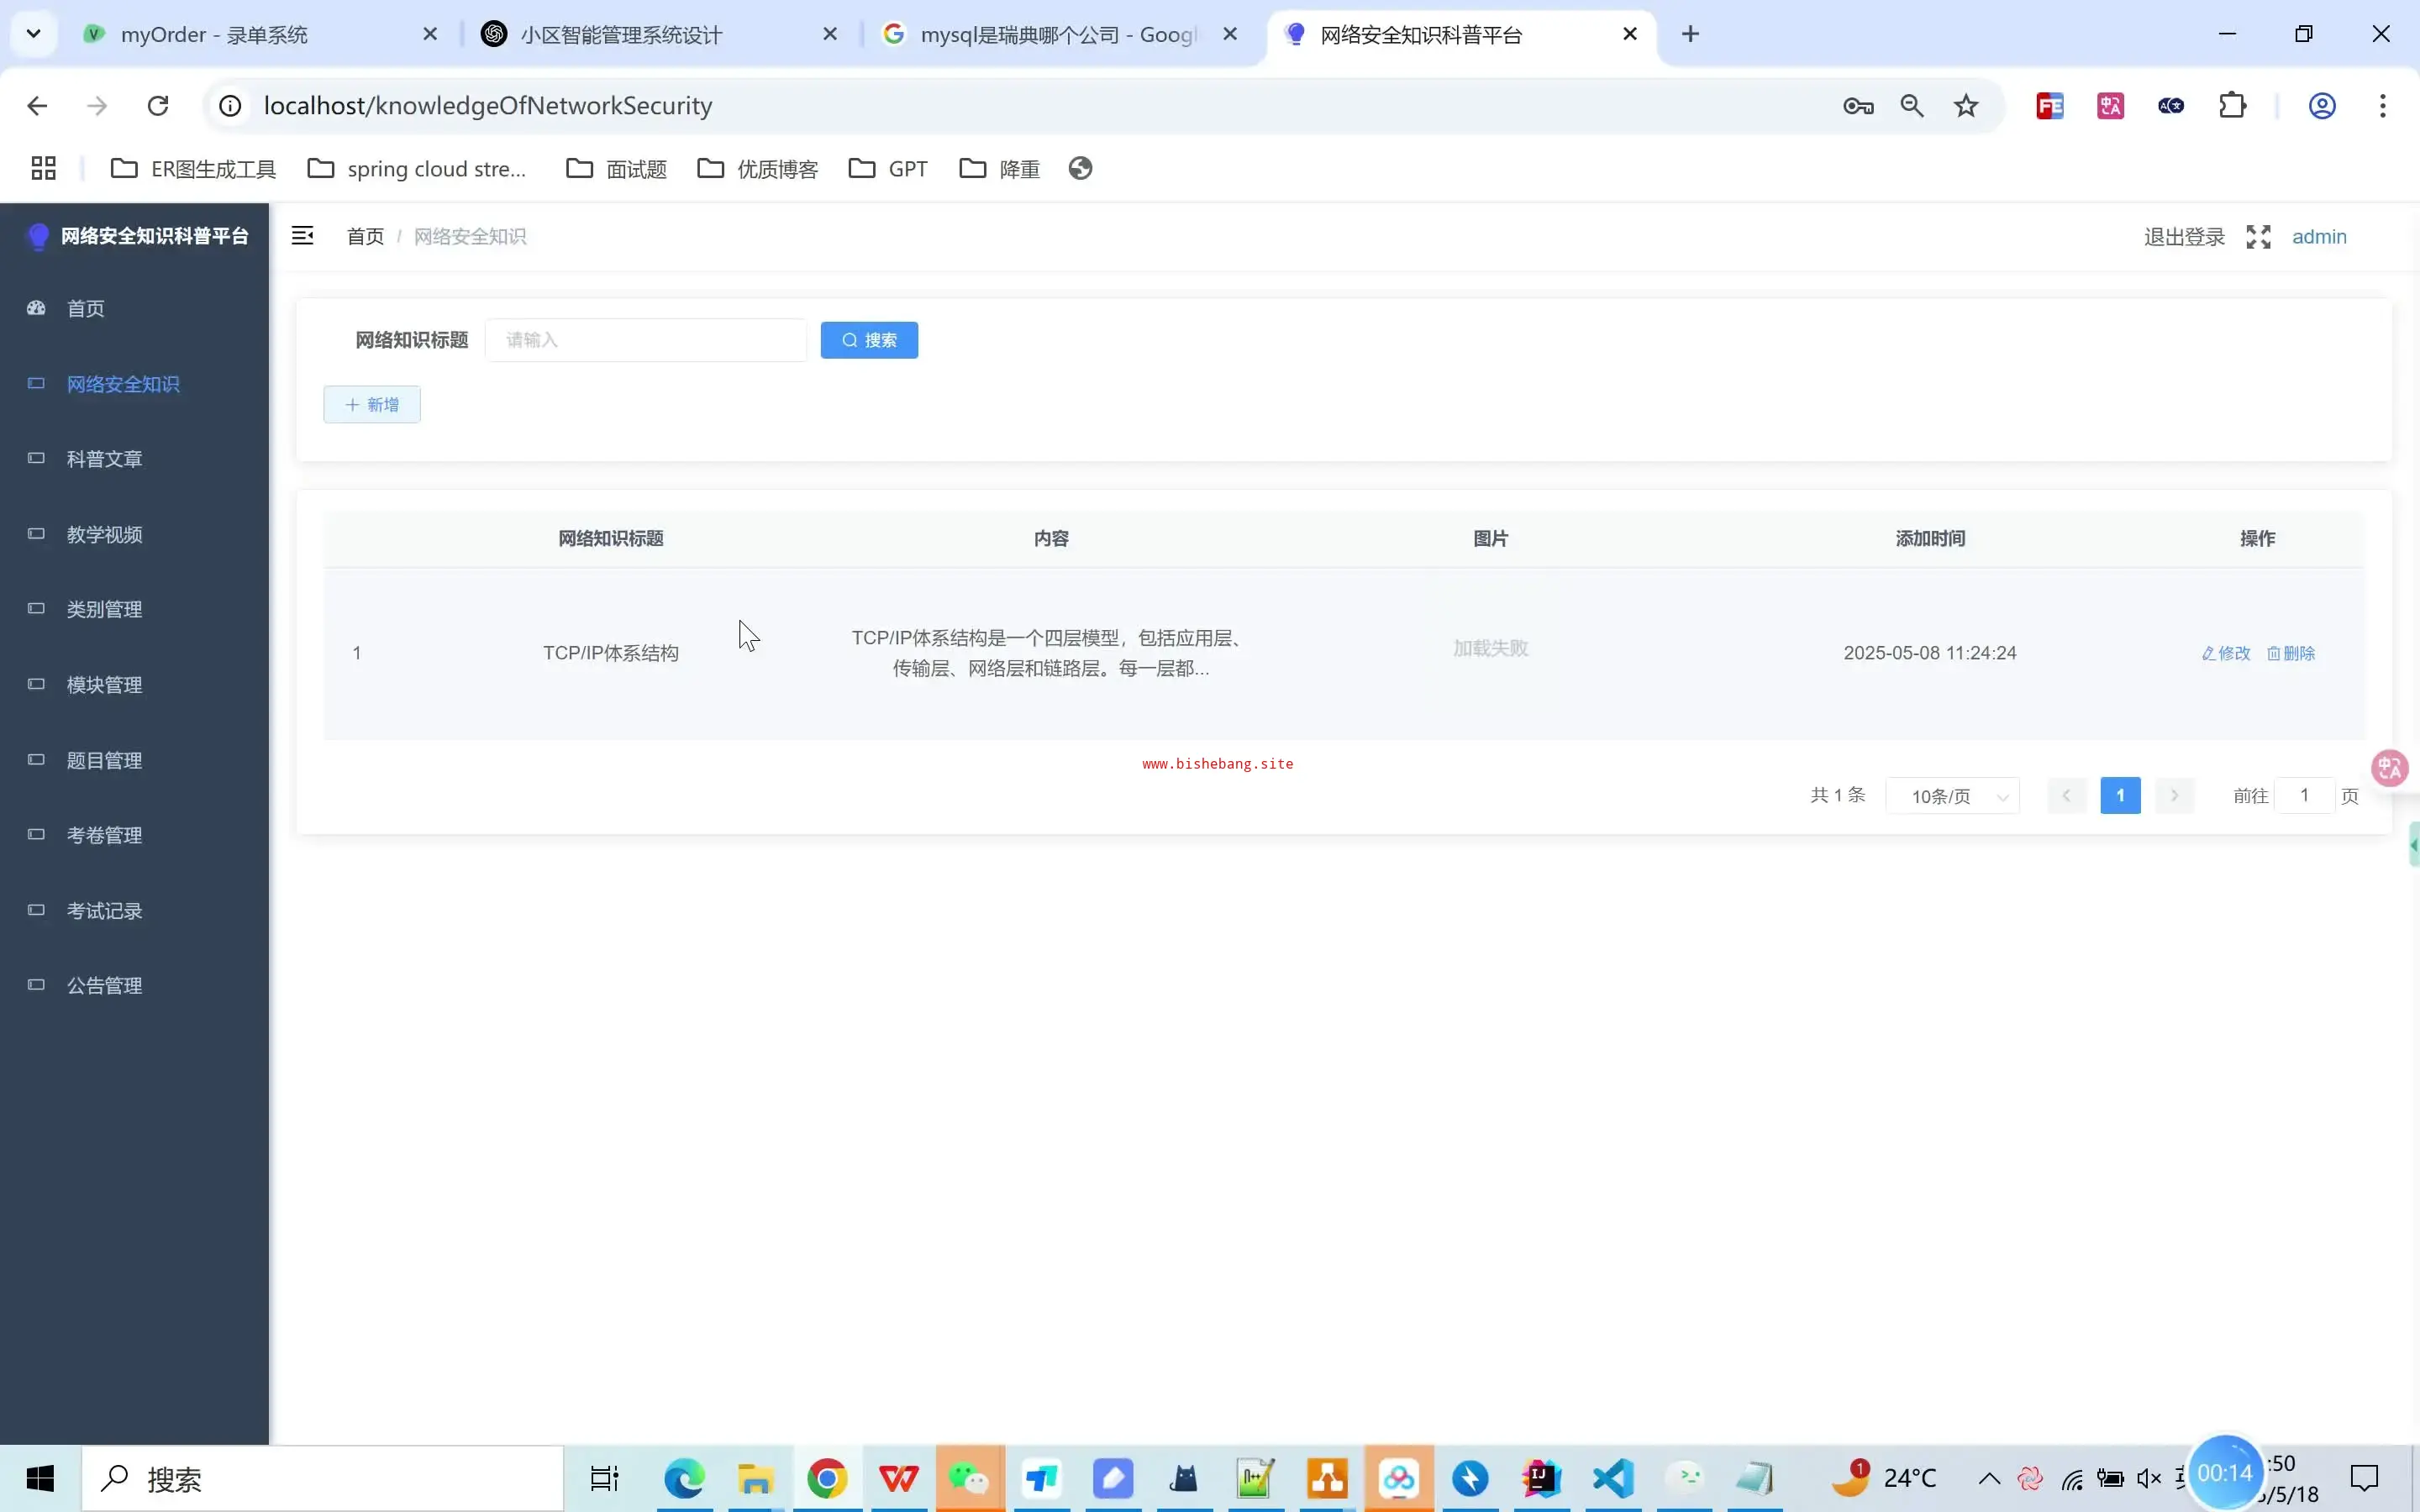Open 科普文章 in the sidebar
The height and width of the screenshot is (1512, 2420).
(x=104, y=459)
